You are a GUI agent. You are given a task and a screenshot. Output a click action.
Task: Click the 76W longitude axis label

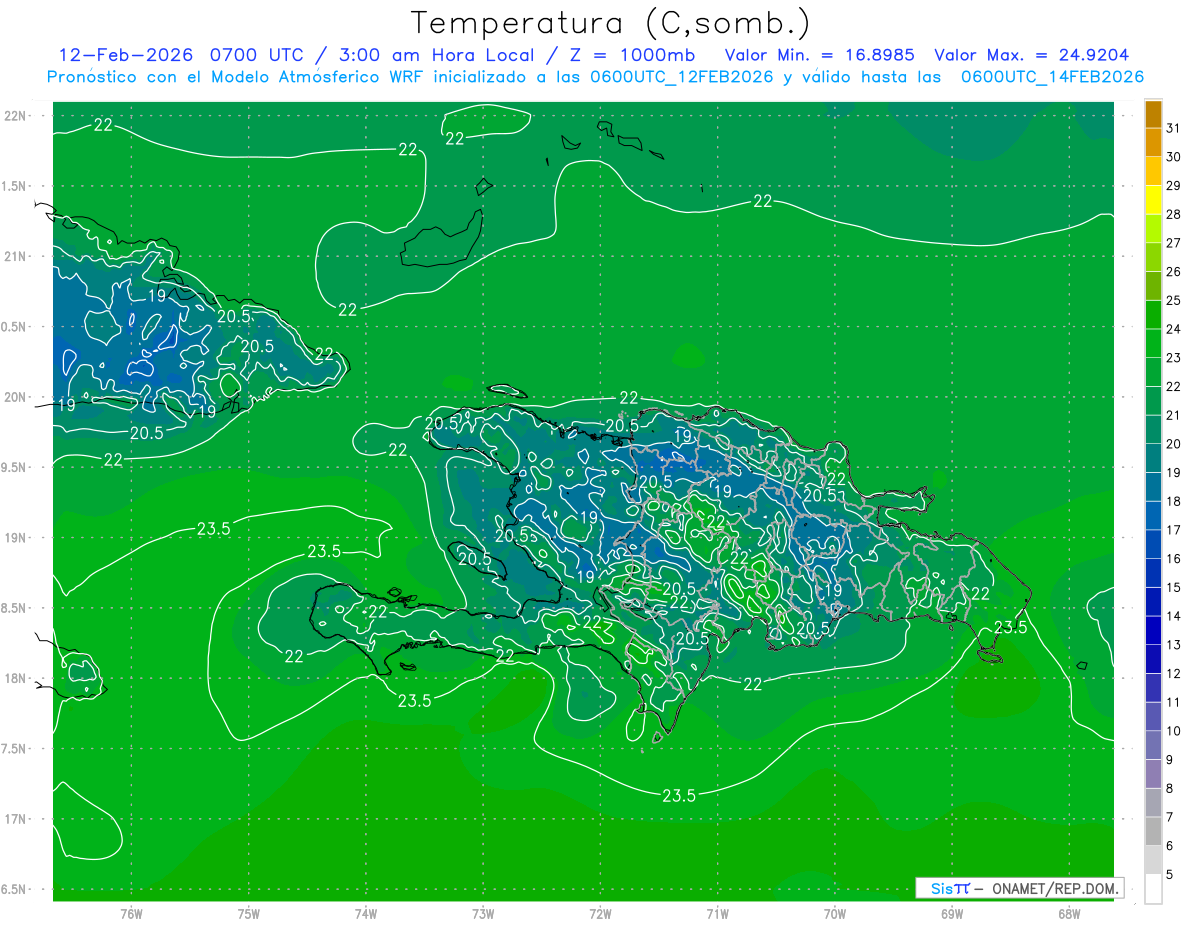click(x=131, y=913)
